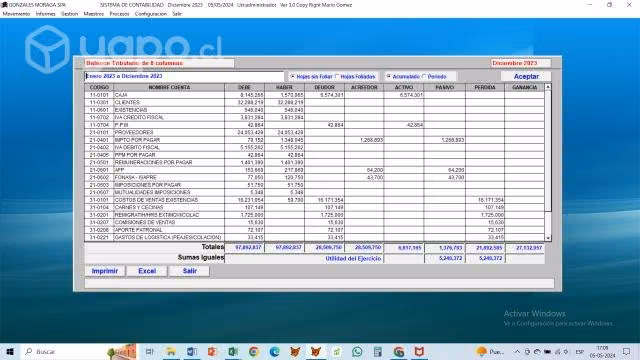The image size is (640, 360).
Task: Open the Informes menu
Action: [x=45, y=14]
